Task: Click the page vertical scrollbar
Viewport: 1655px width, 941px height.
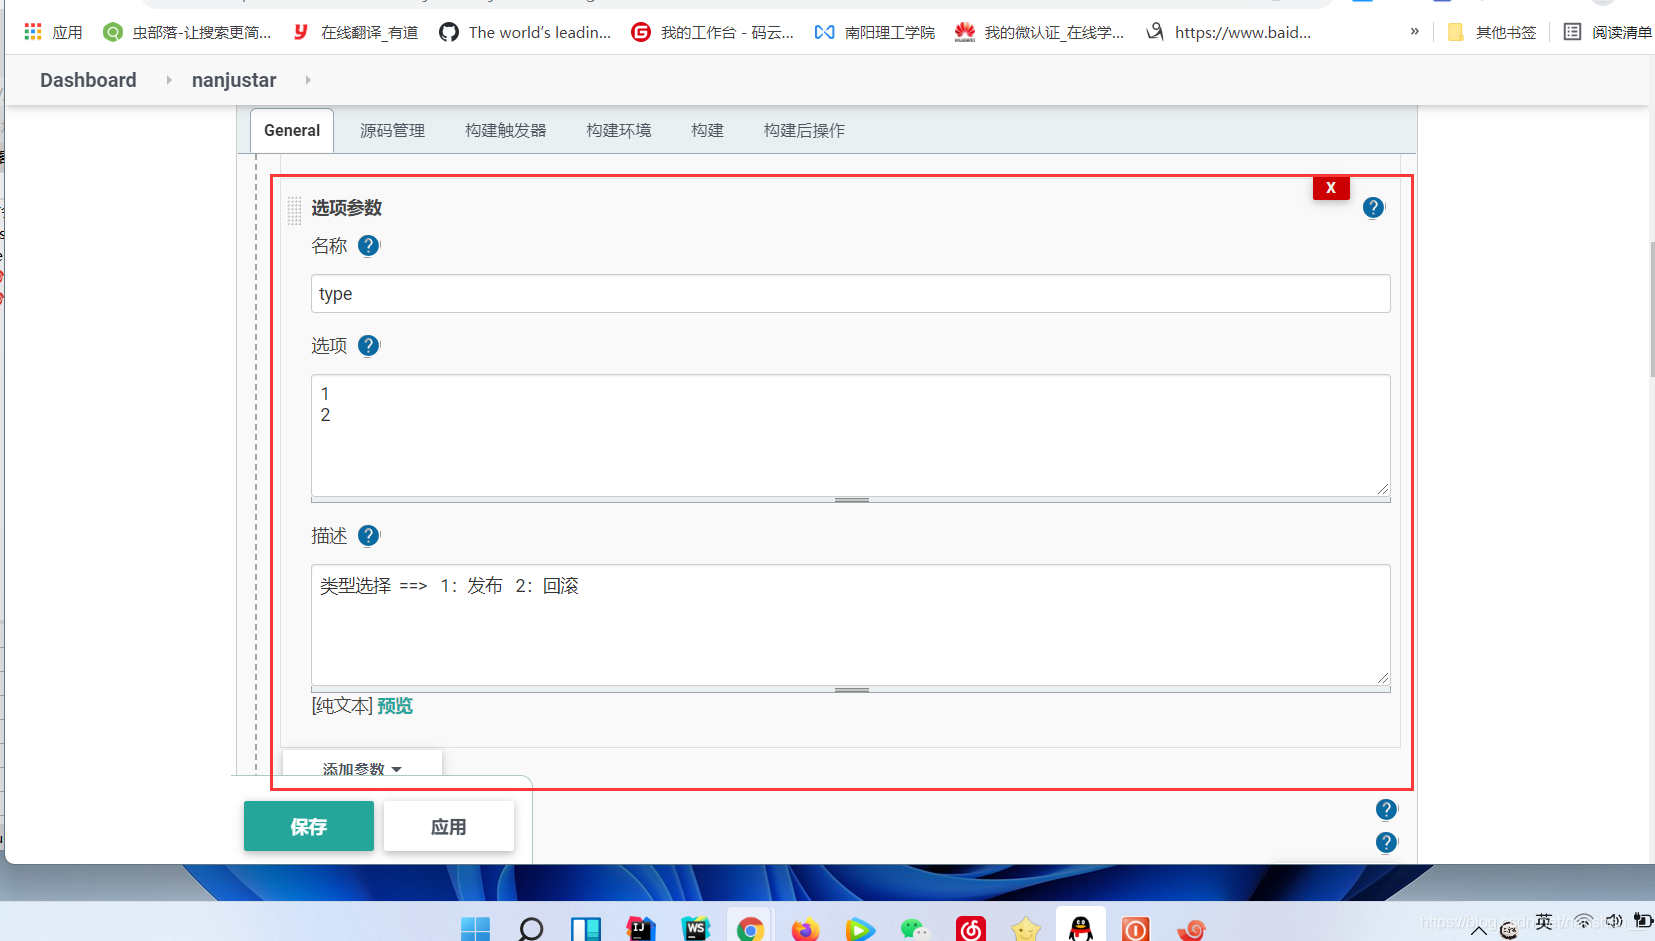Action: (x=1652, y=310)
